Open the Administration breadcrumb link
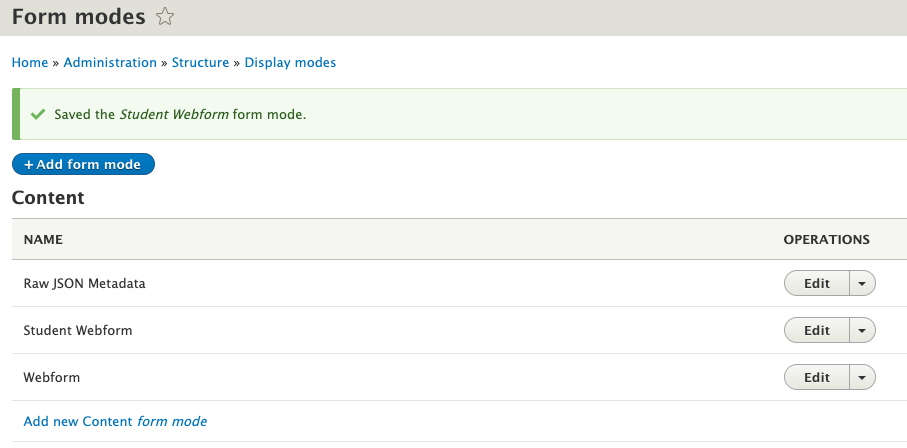 [x=110, y=62]
